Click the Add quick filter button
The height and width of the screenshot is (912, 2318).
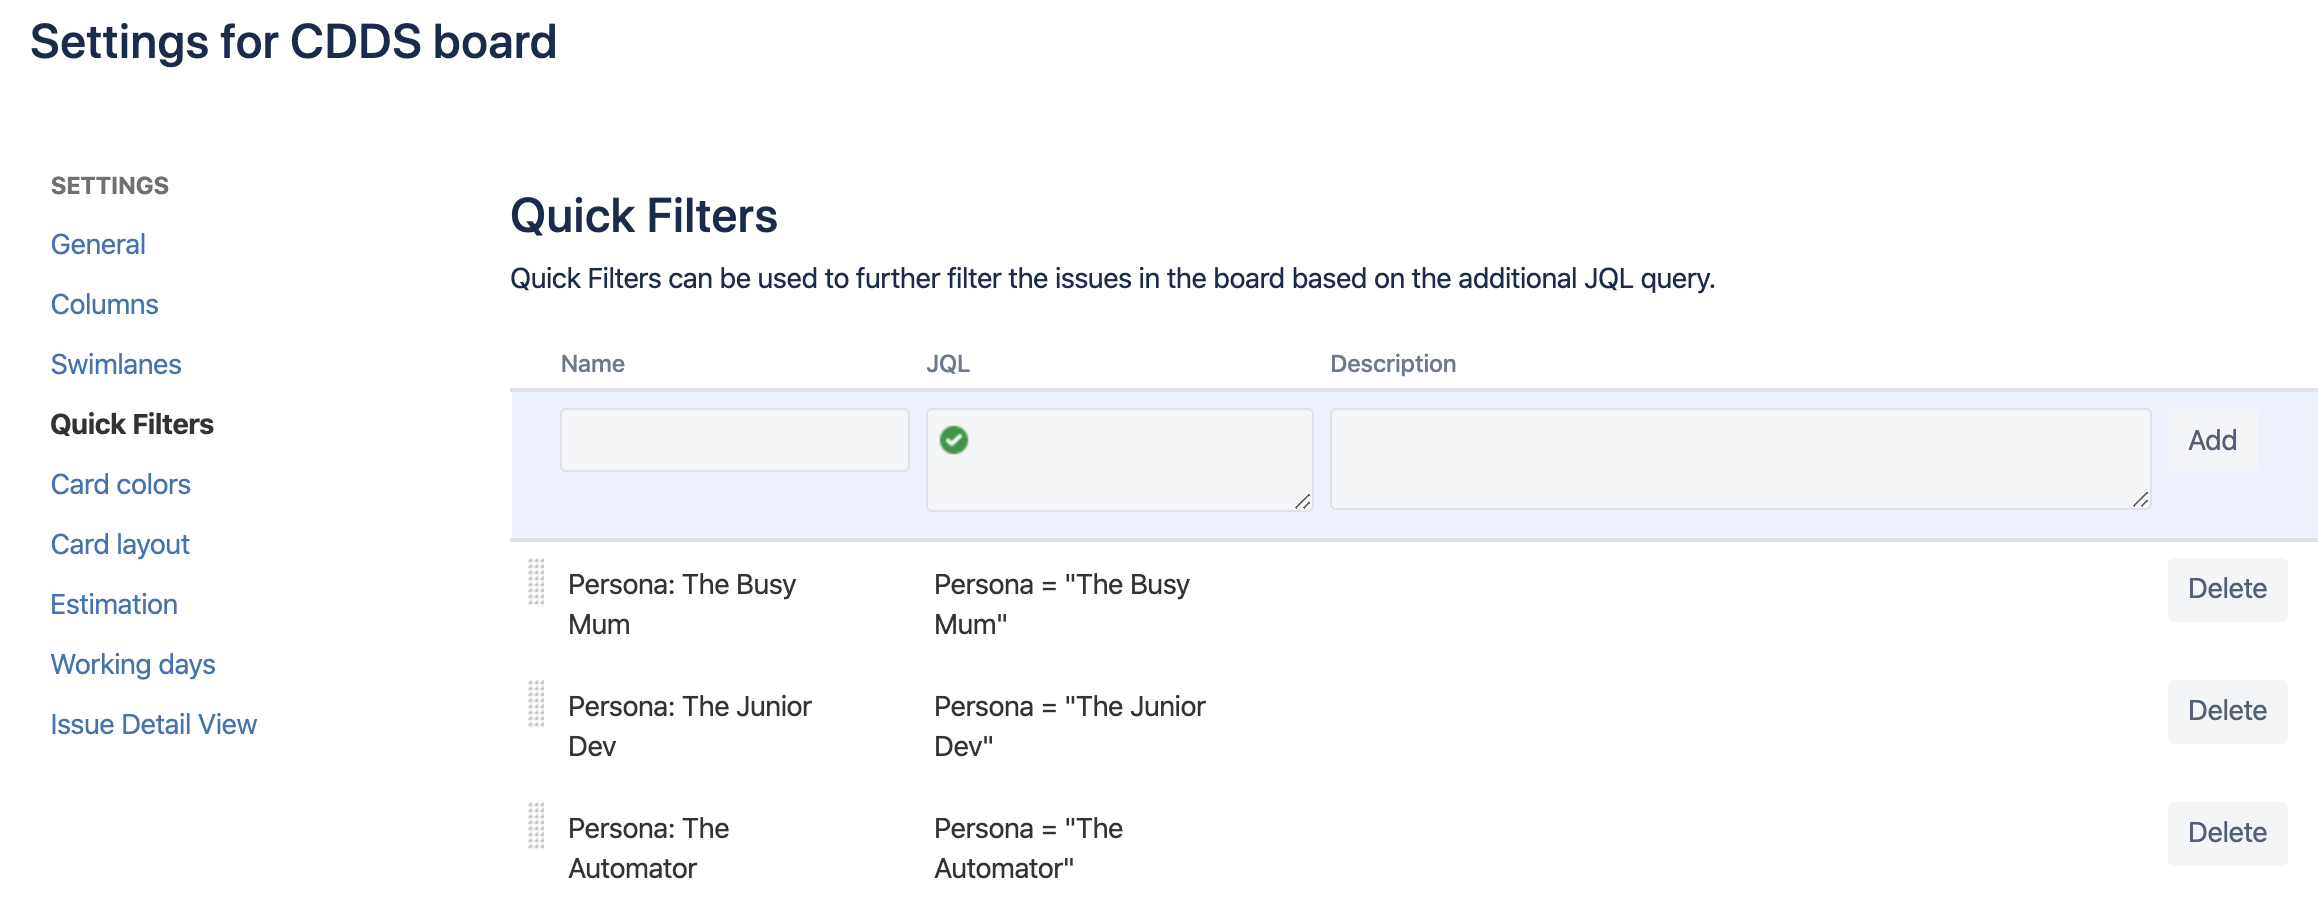(x=2212, y=440)
